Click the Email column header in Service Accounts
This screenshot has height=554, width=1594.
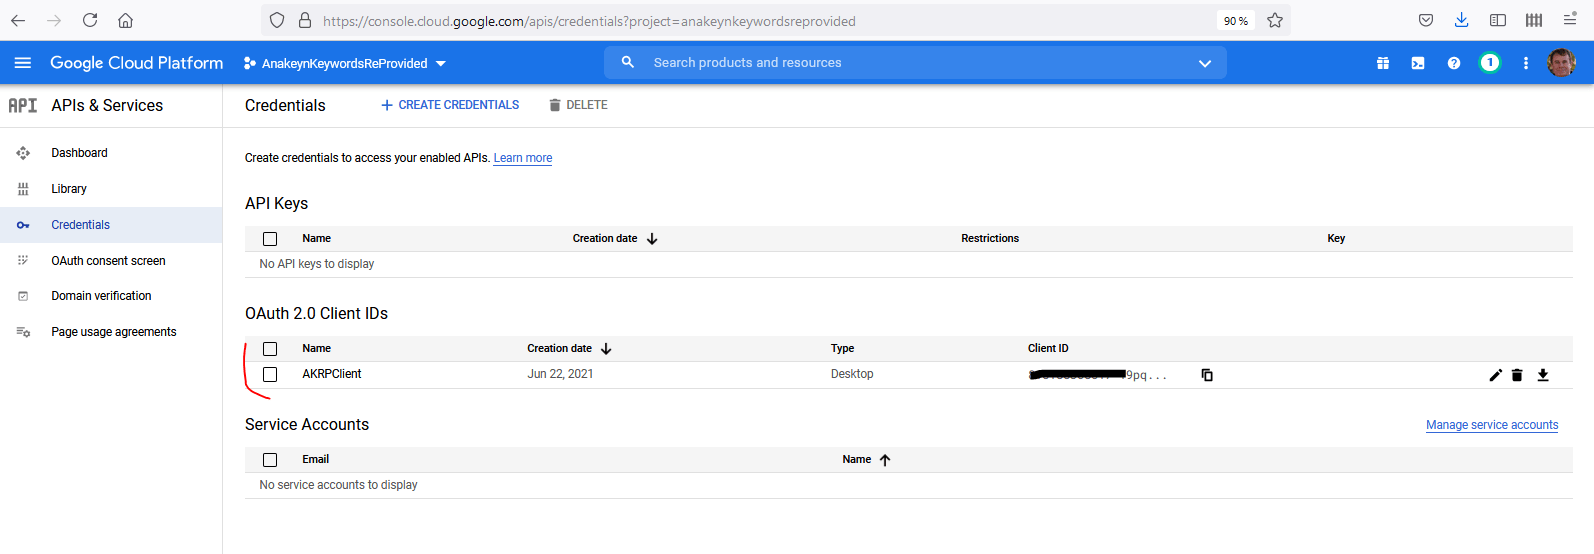pyautogui.click(x=315, y=459)
